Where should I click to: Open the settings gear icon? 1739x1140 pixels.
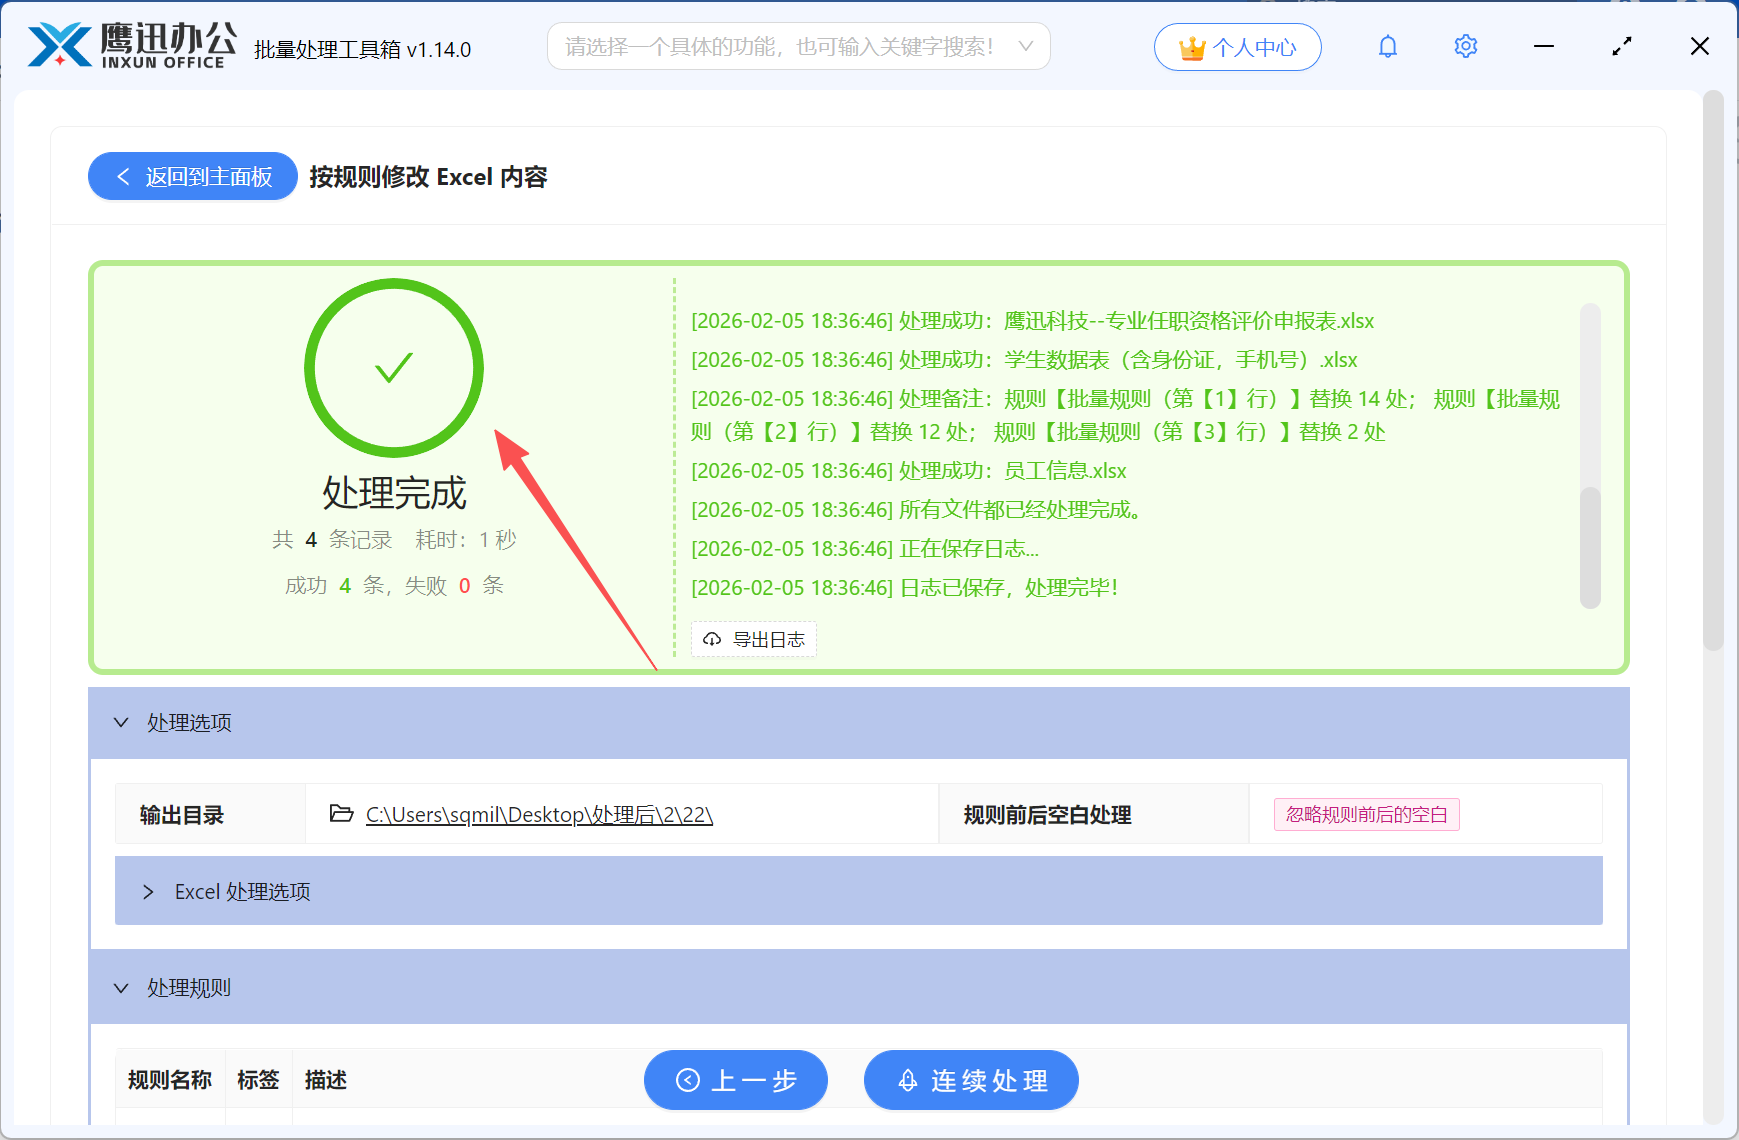[1465, 46]
